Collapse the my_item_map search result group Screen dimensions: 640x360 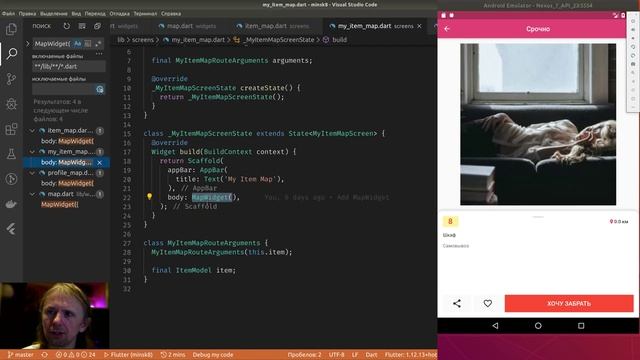click(x=32, y=152)
